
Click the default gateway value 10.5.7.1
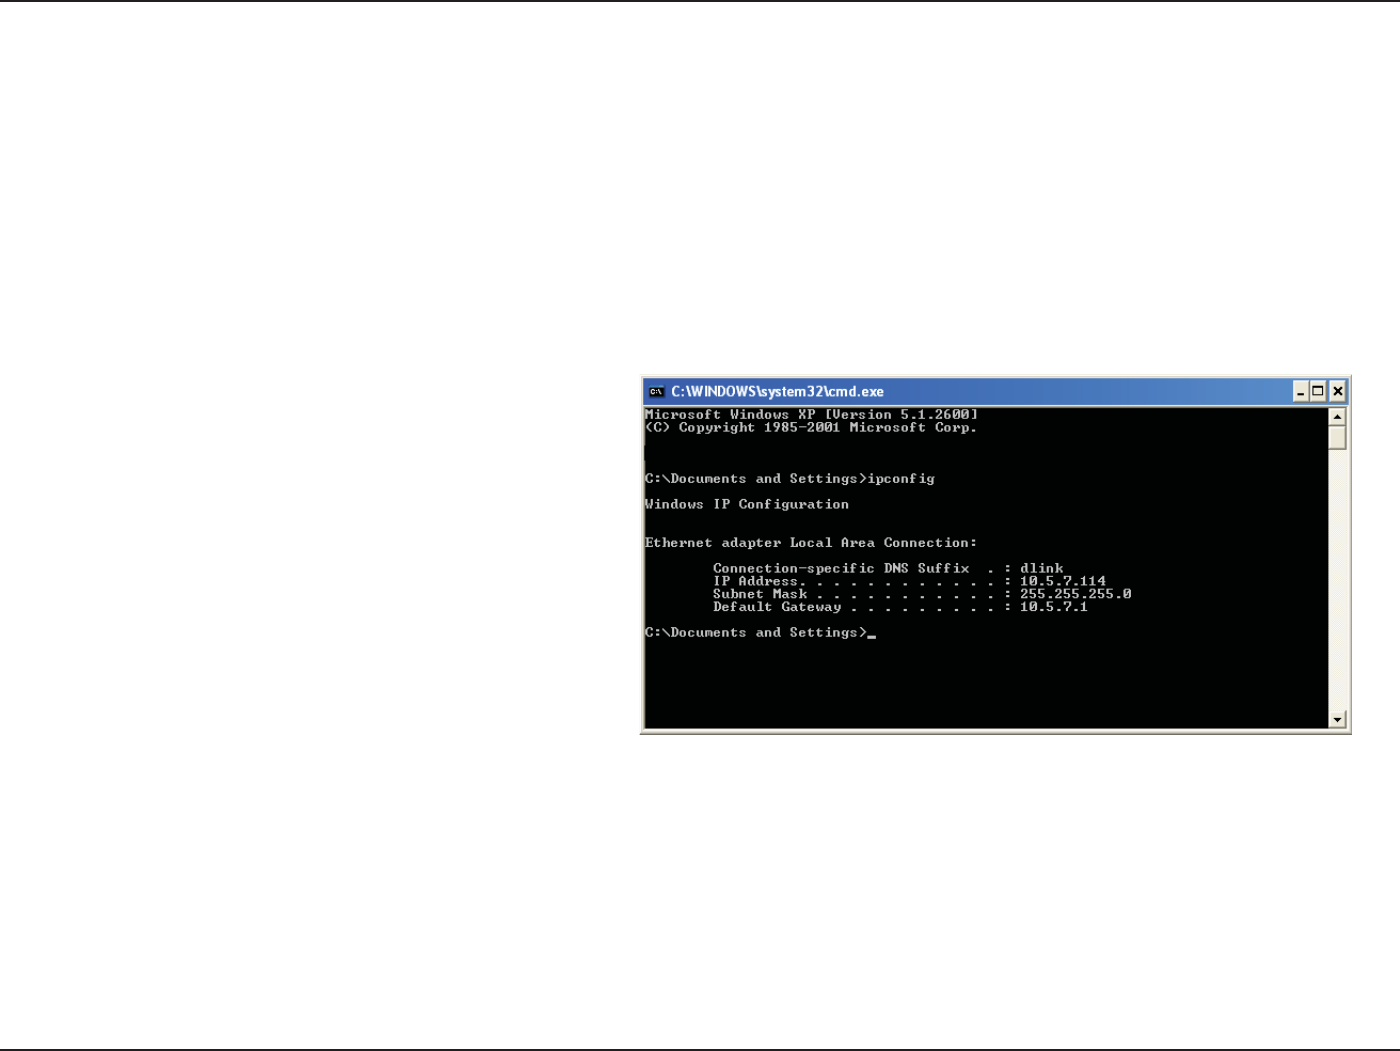[1053, 607]
